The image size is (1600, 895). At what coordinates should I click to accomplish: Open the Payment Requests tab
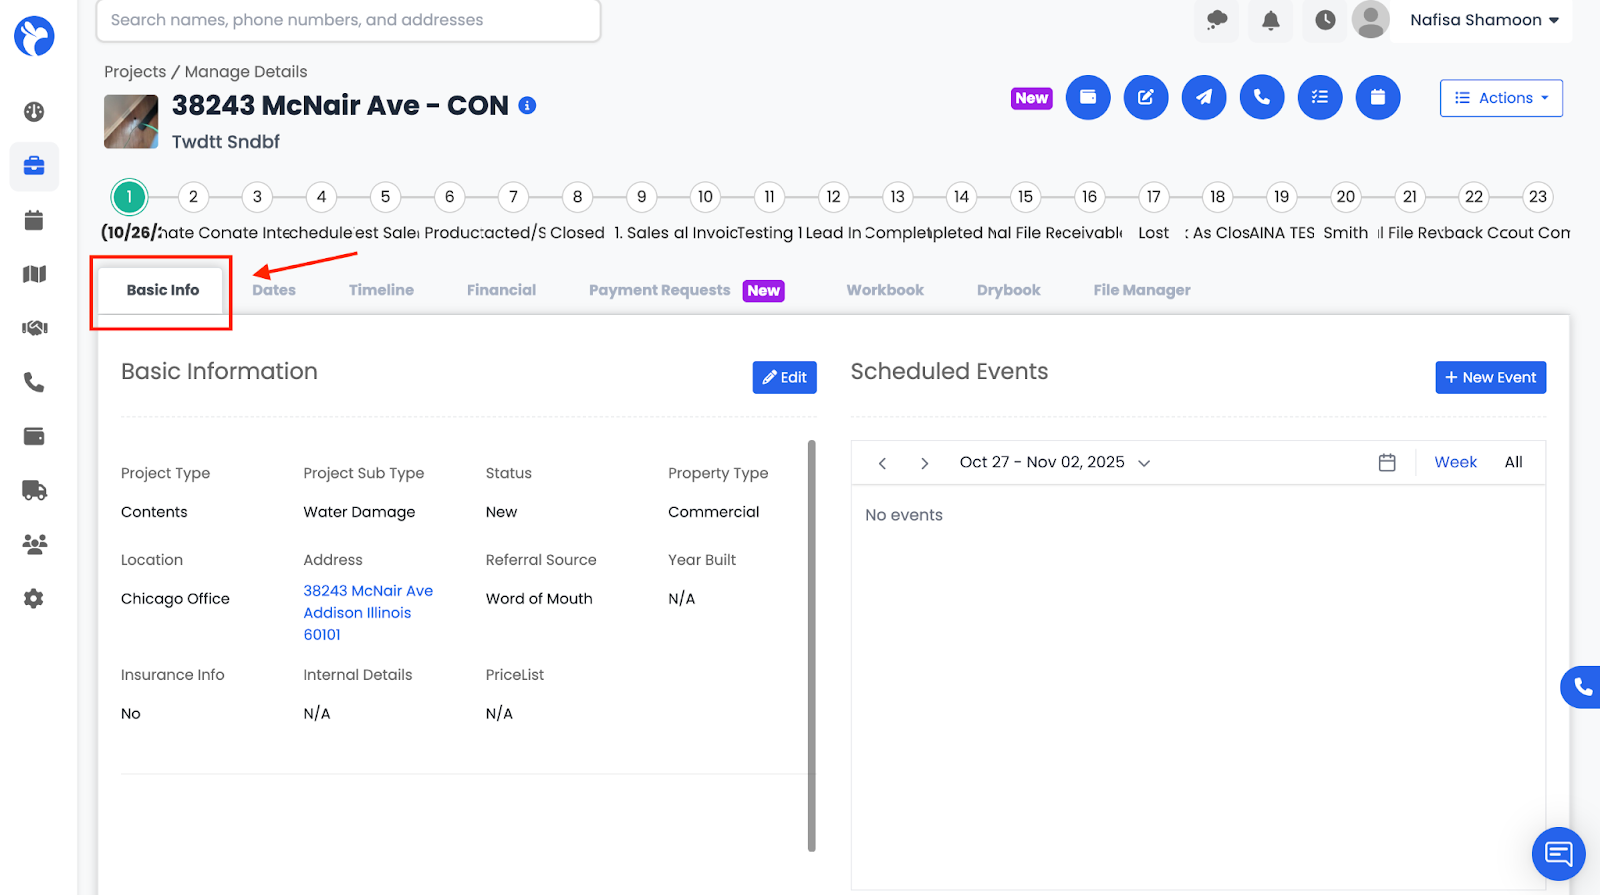[x=660, y=290]
